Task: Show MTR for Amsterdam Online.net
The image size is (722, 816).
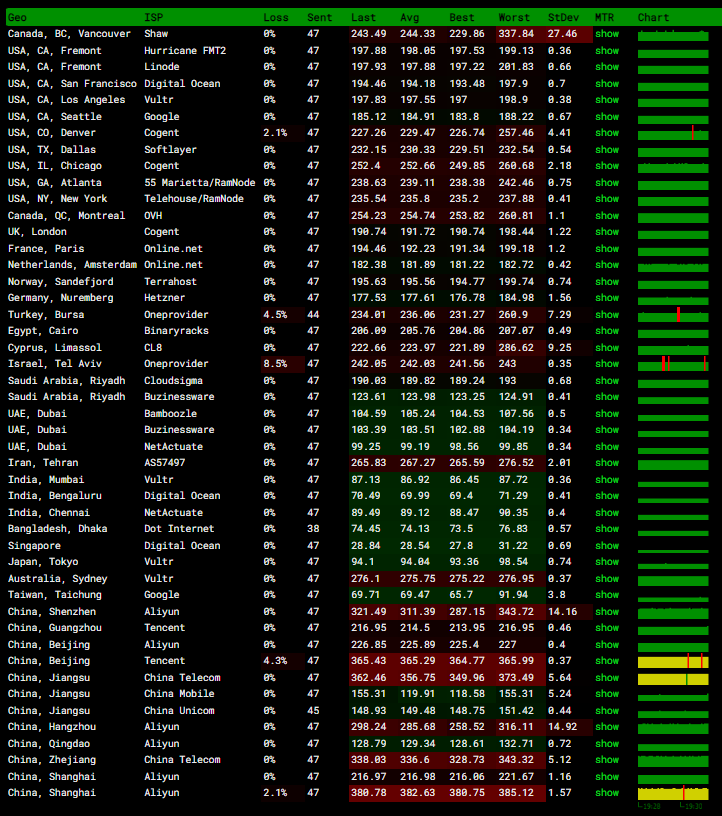Action: click(607, 264)
